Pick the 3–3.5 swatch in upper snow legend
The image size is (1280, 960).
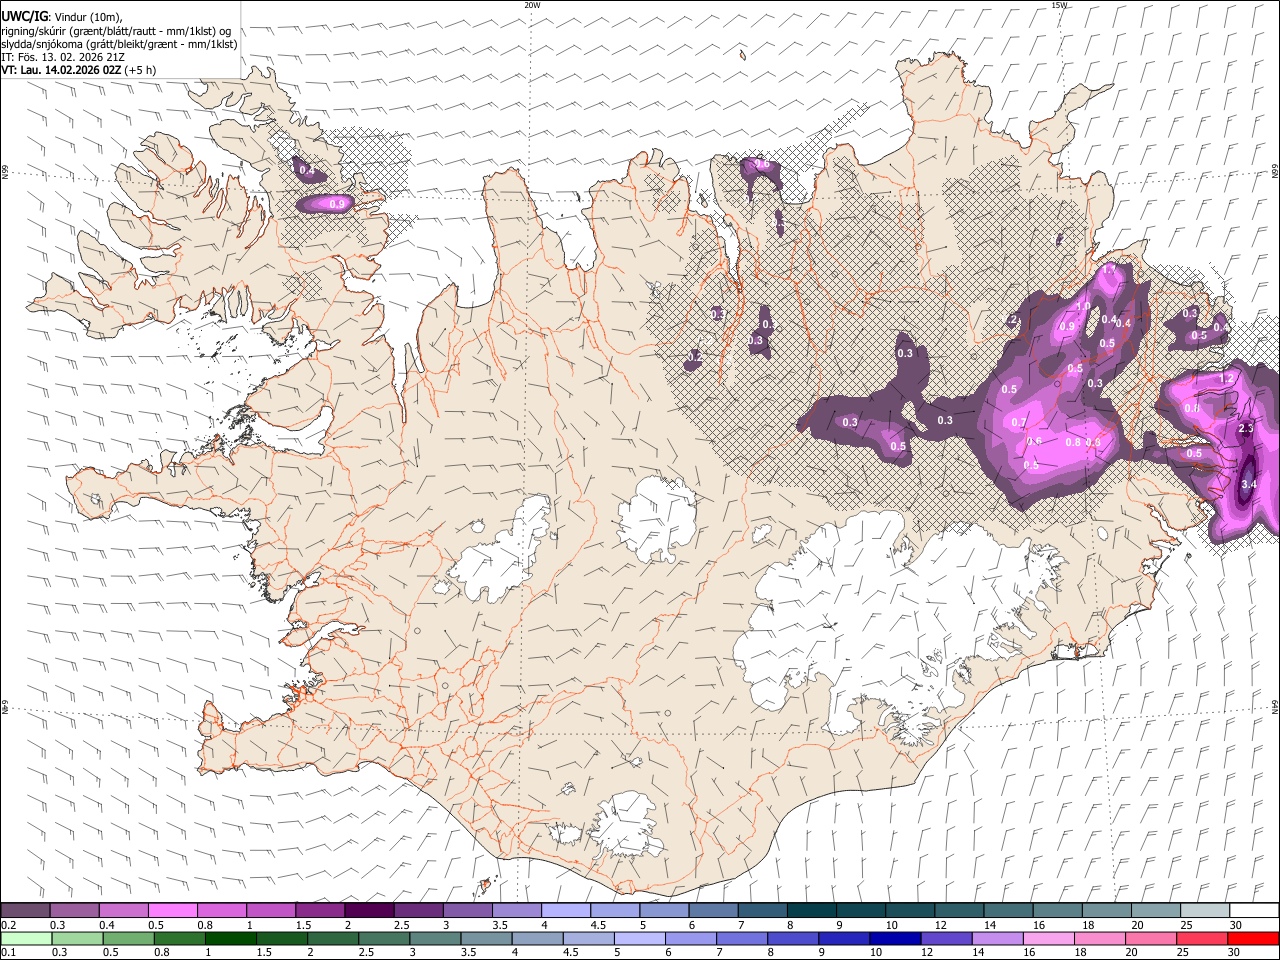click(x=467, y=910)
